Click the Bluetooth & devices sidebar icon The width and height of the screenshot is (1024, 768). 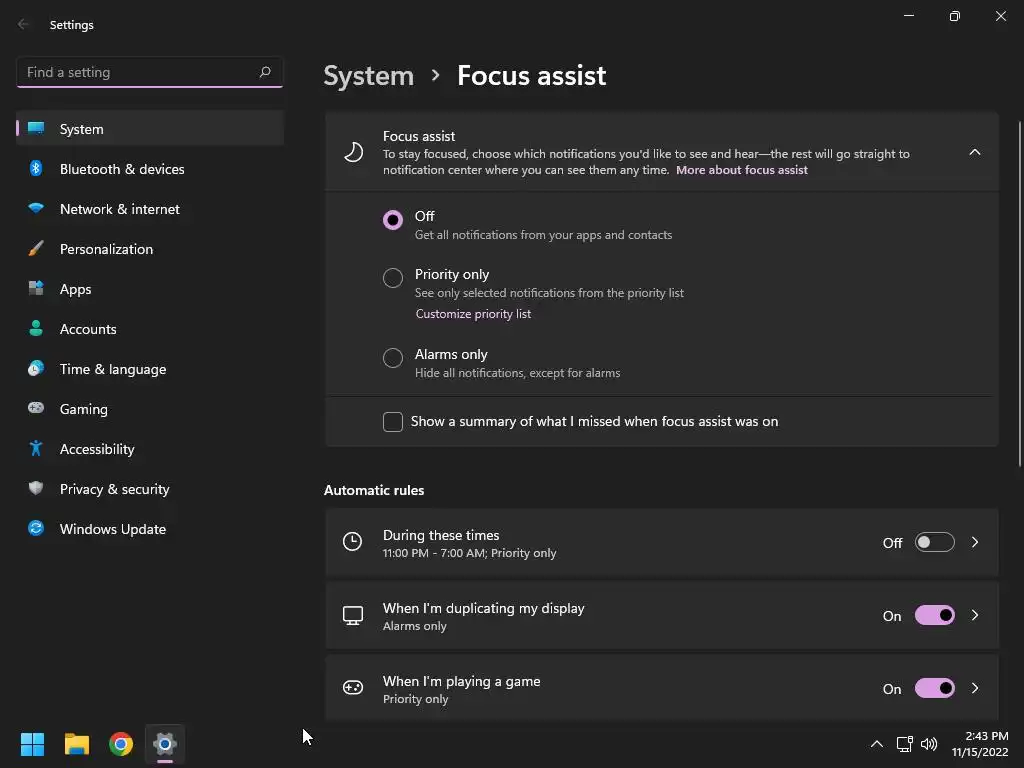(36, 169)
